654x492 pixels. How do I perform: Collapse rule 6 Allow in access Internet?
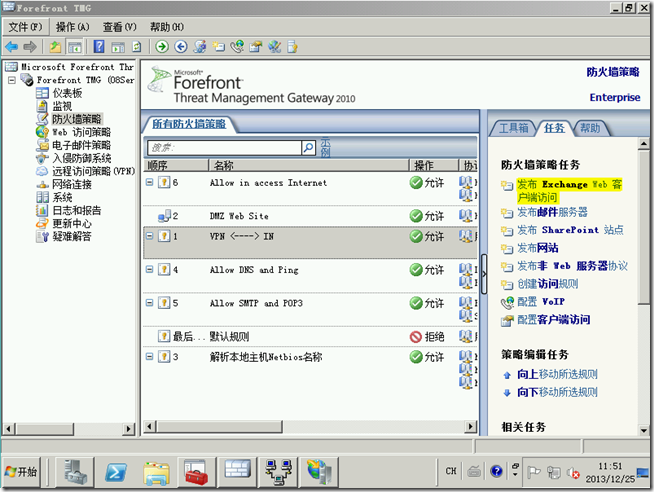coord(149,182)
